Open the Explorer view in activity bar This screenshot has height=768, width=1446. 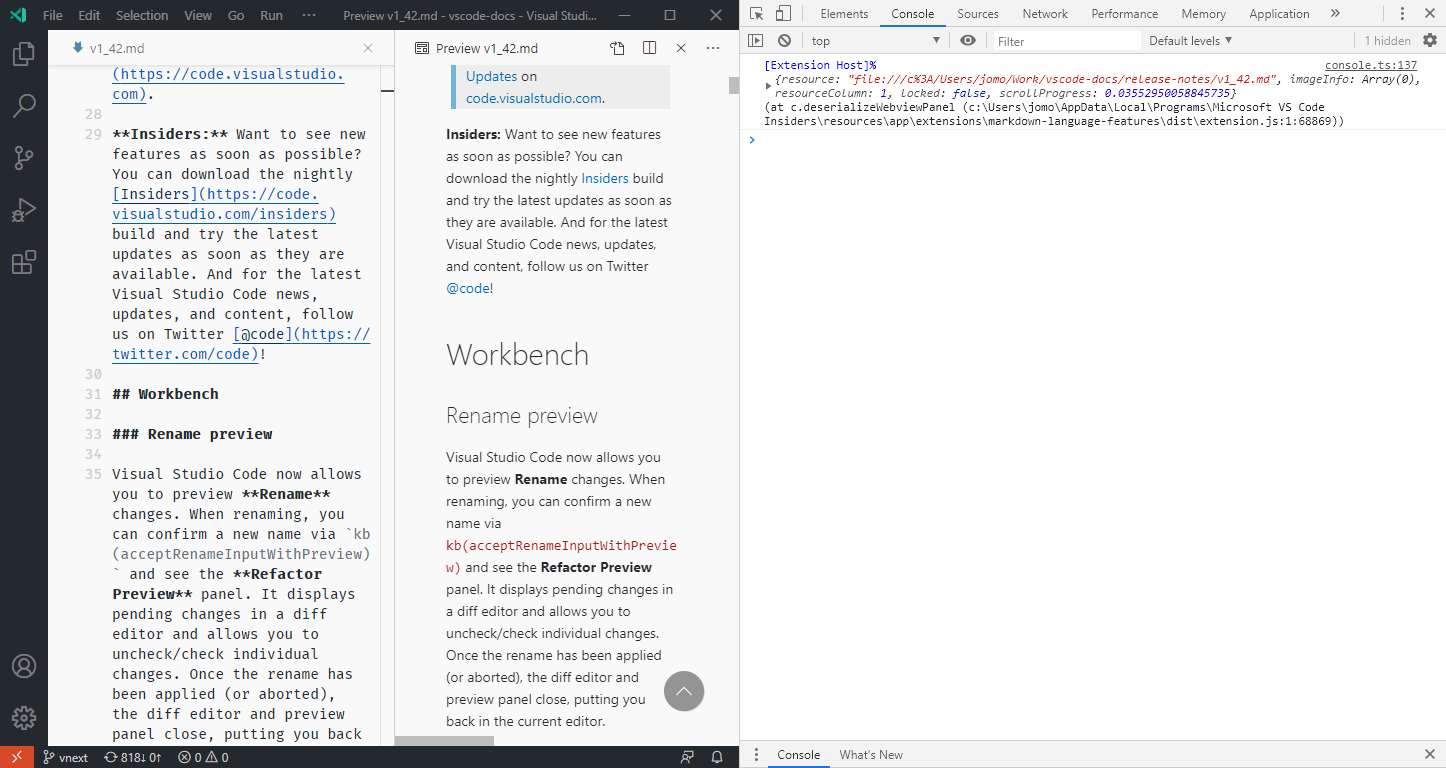point(24,53)
